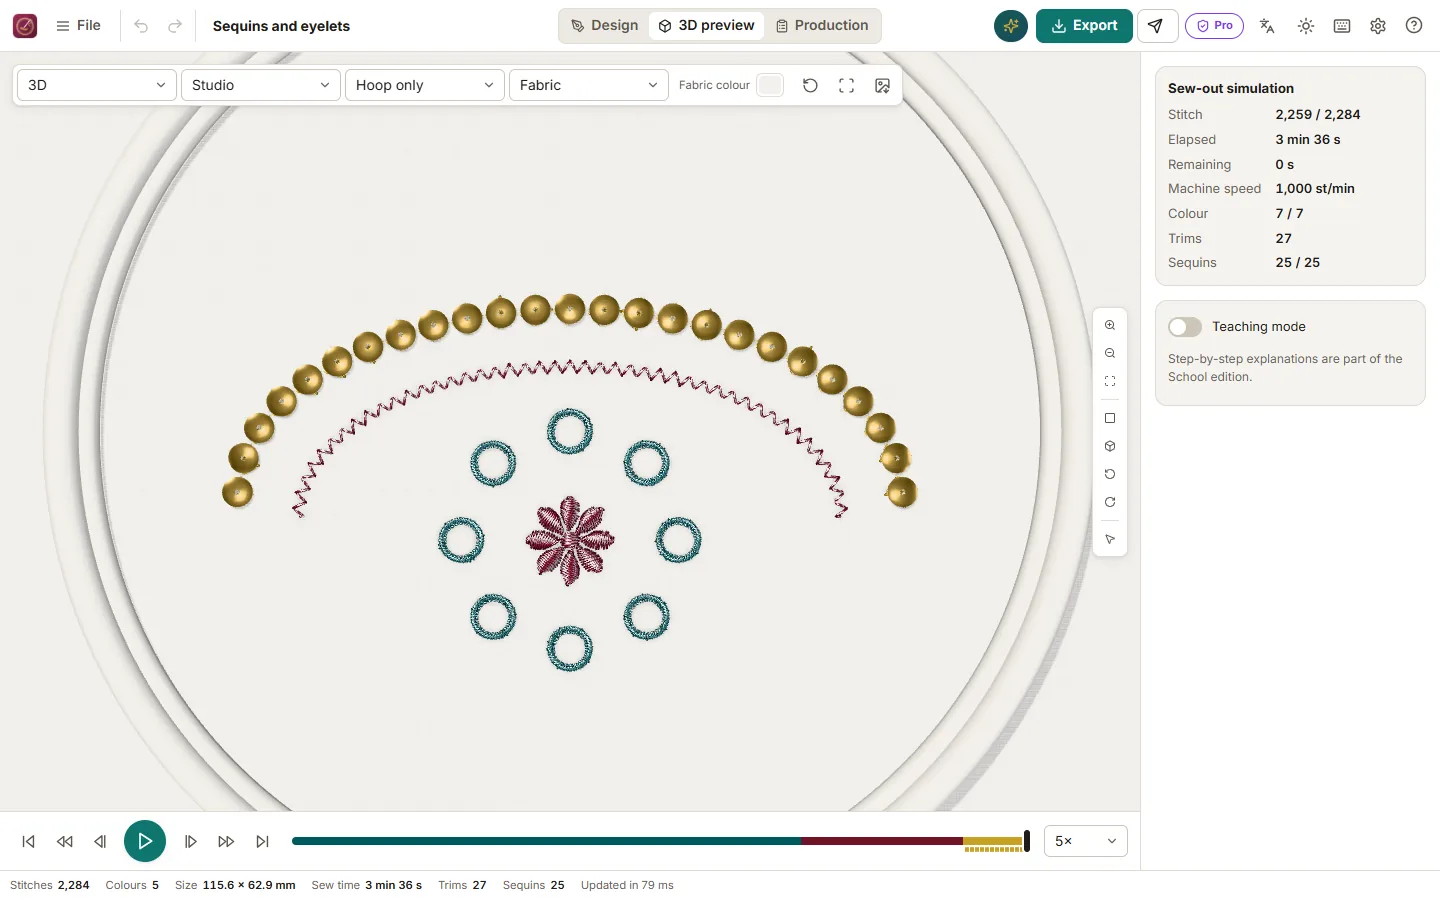The width and height of the screenshot is (1440, 900).
Task: Zoom out of the preview
Action: click(1110, 353)
